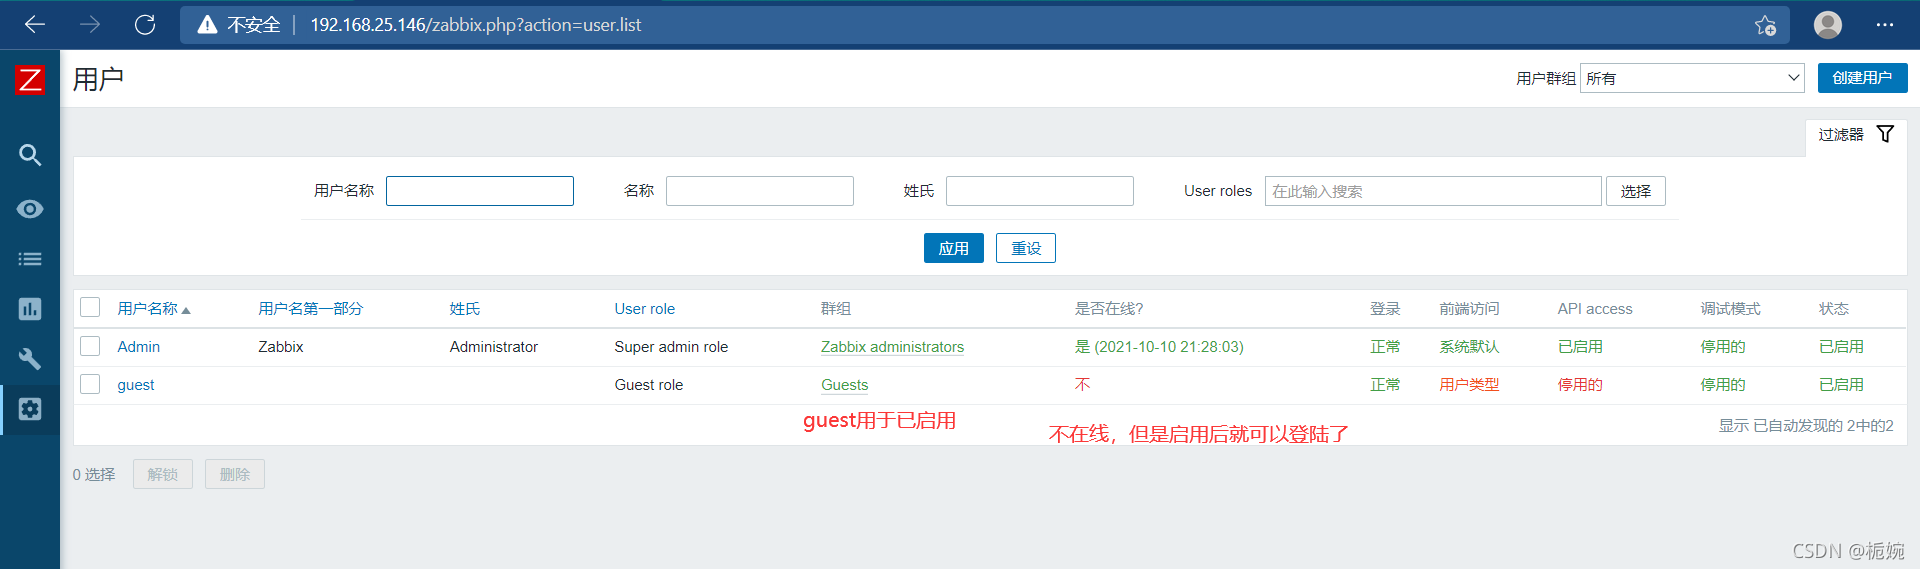The width and height of the screenshot is (1920, 569).
Task: Click the 应用 filter button
Action: coord(953,248)
